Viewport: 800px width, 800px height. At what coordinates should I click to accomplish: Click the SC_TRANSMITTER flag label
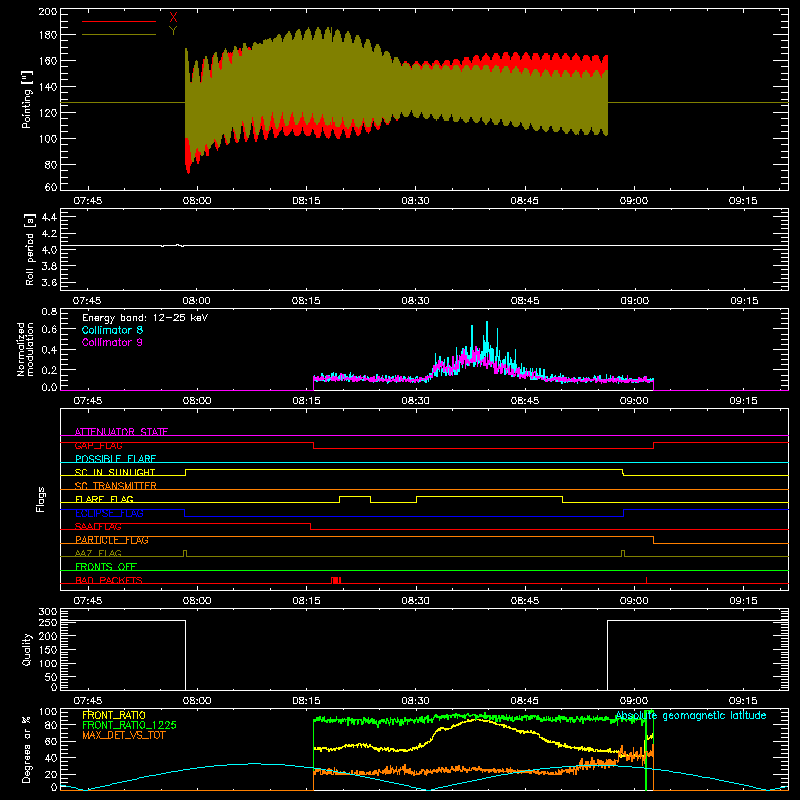click(116, 486)
